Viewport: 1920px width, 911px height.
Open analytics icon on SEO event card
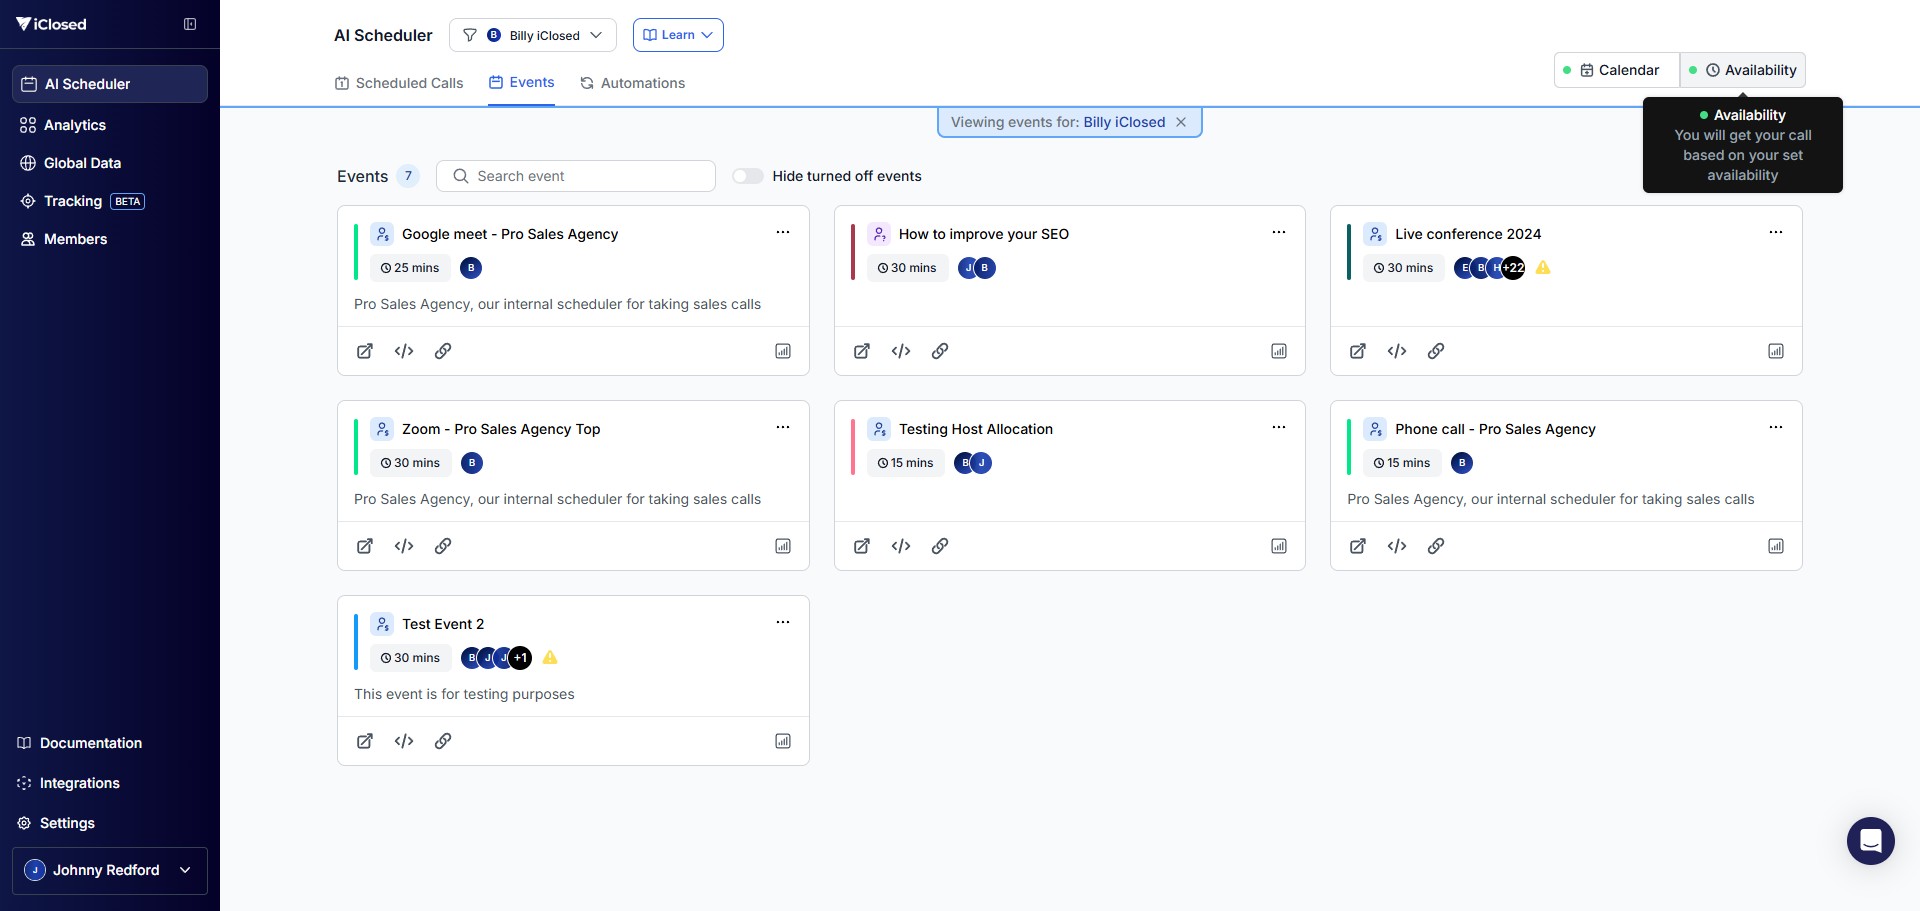click(x=1279, y=351)
